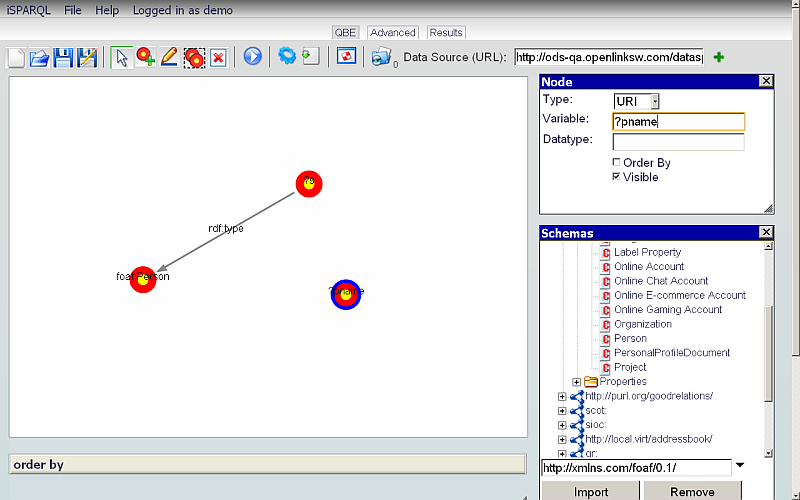The image size is (800, 500).
Task: Click the Organization class icon in Schemas
Action: click(x=606, y=324)
